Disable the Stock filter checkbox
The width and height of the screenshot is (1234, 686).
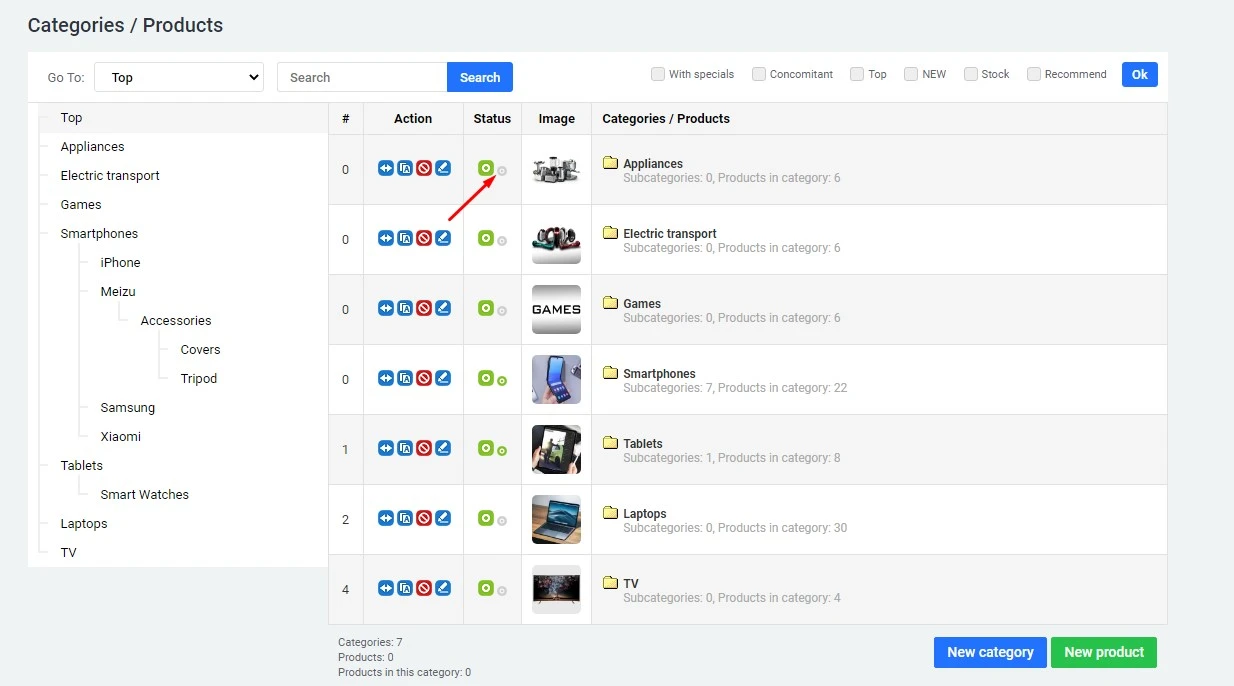pos(971,73)
